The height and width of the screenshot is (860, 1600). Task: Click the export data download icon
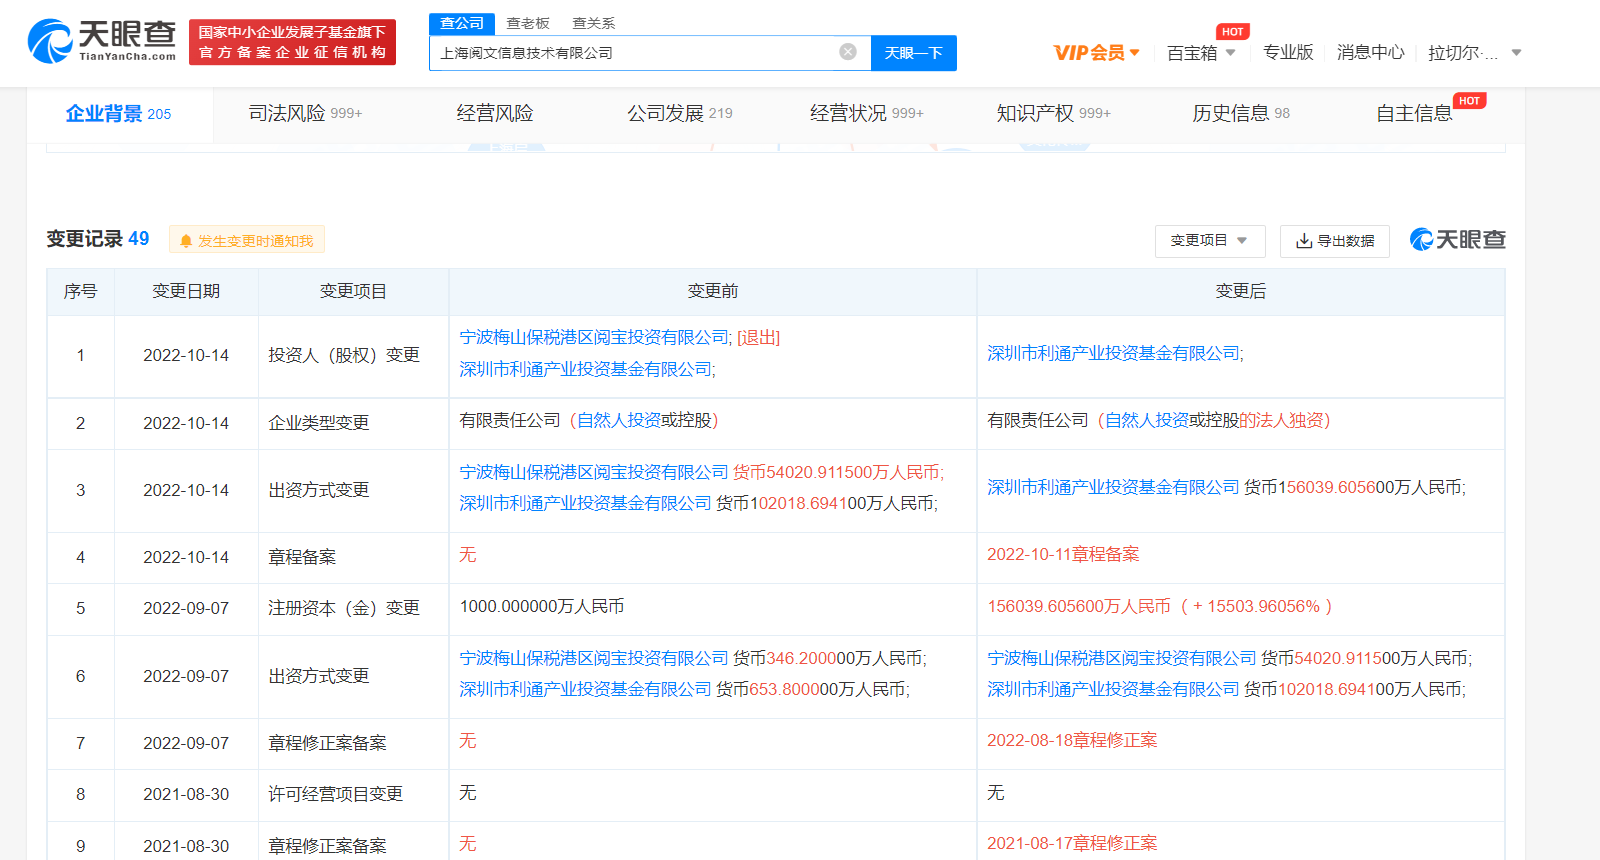click(1304, 241)
